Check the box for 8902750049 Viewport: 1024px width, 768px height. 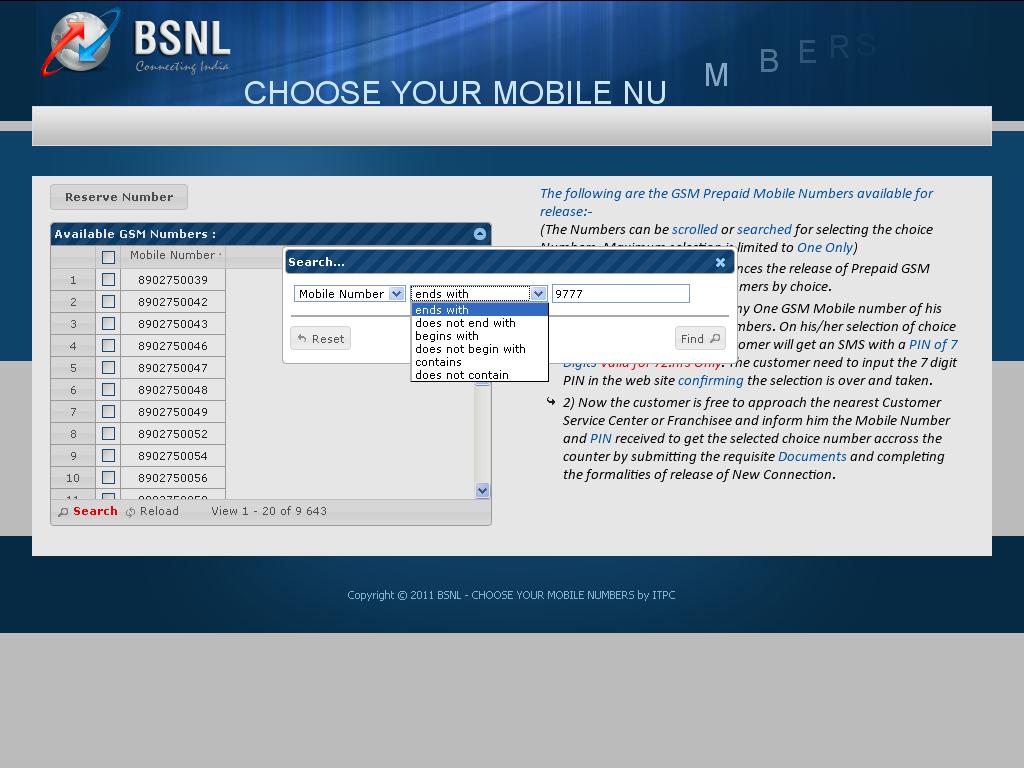tap(108, 411)
